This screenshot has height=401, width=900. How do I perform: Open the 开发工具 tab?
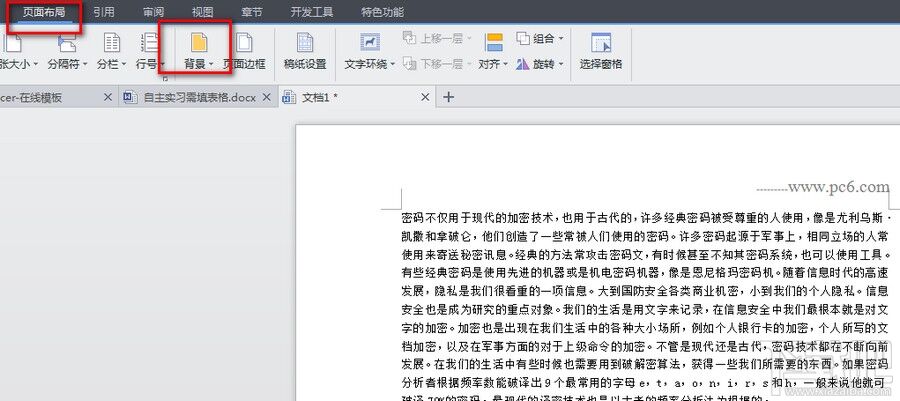pos(312,12)
